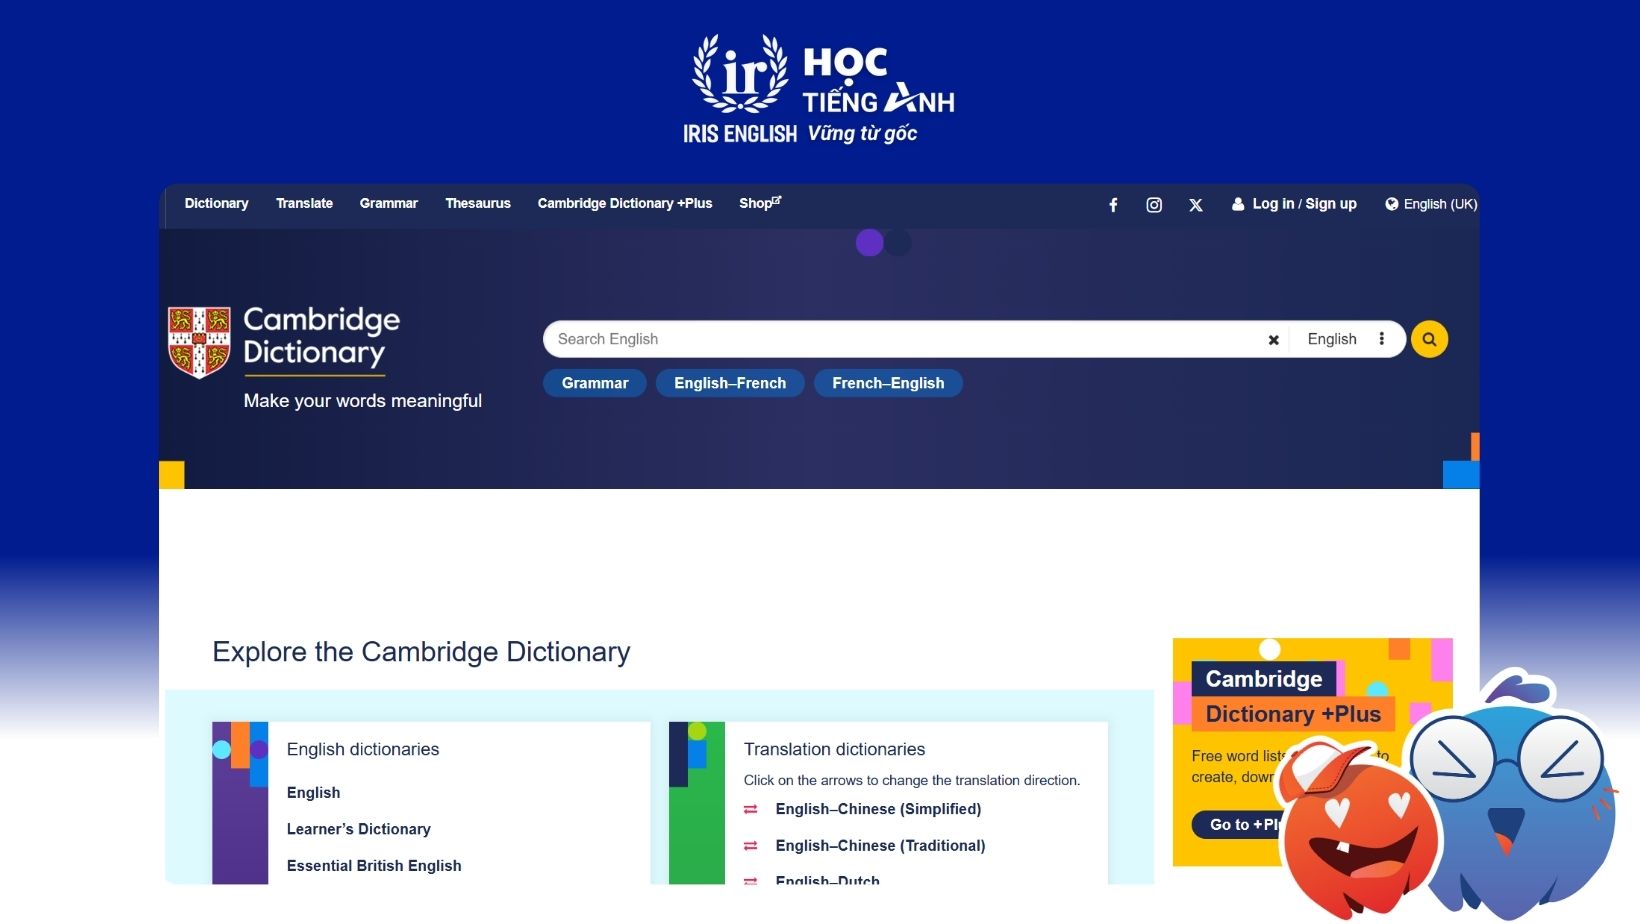
Task: Clear search field with the X icon
Action: [1273, 340]
